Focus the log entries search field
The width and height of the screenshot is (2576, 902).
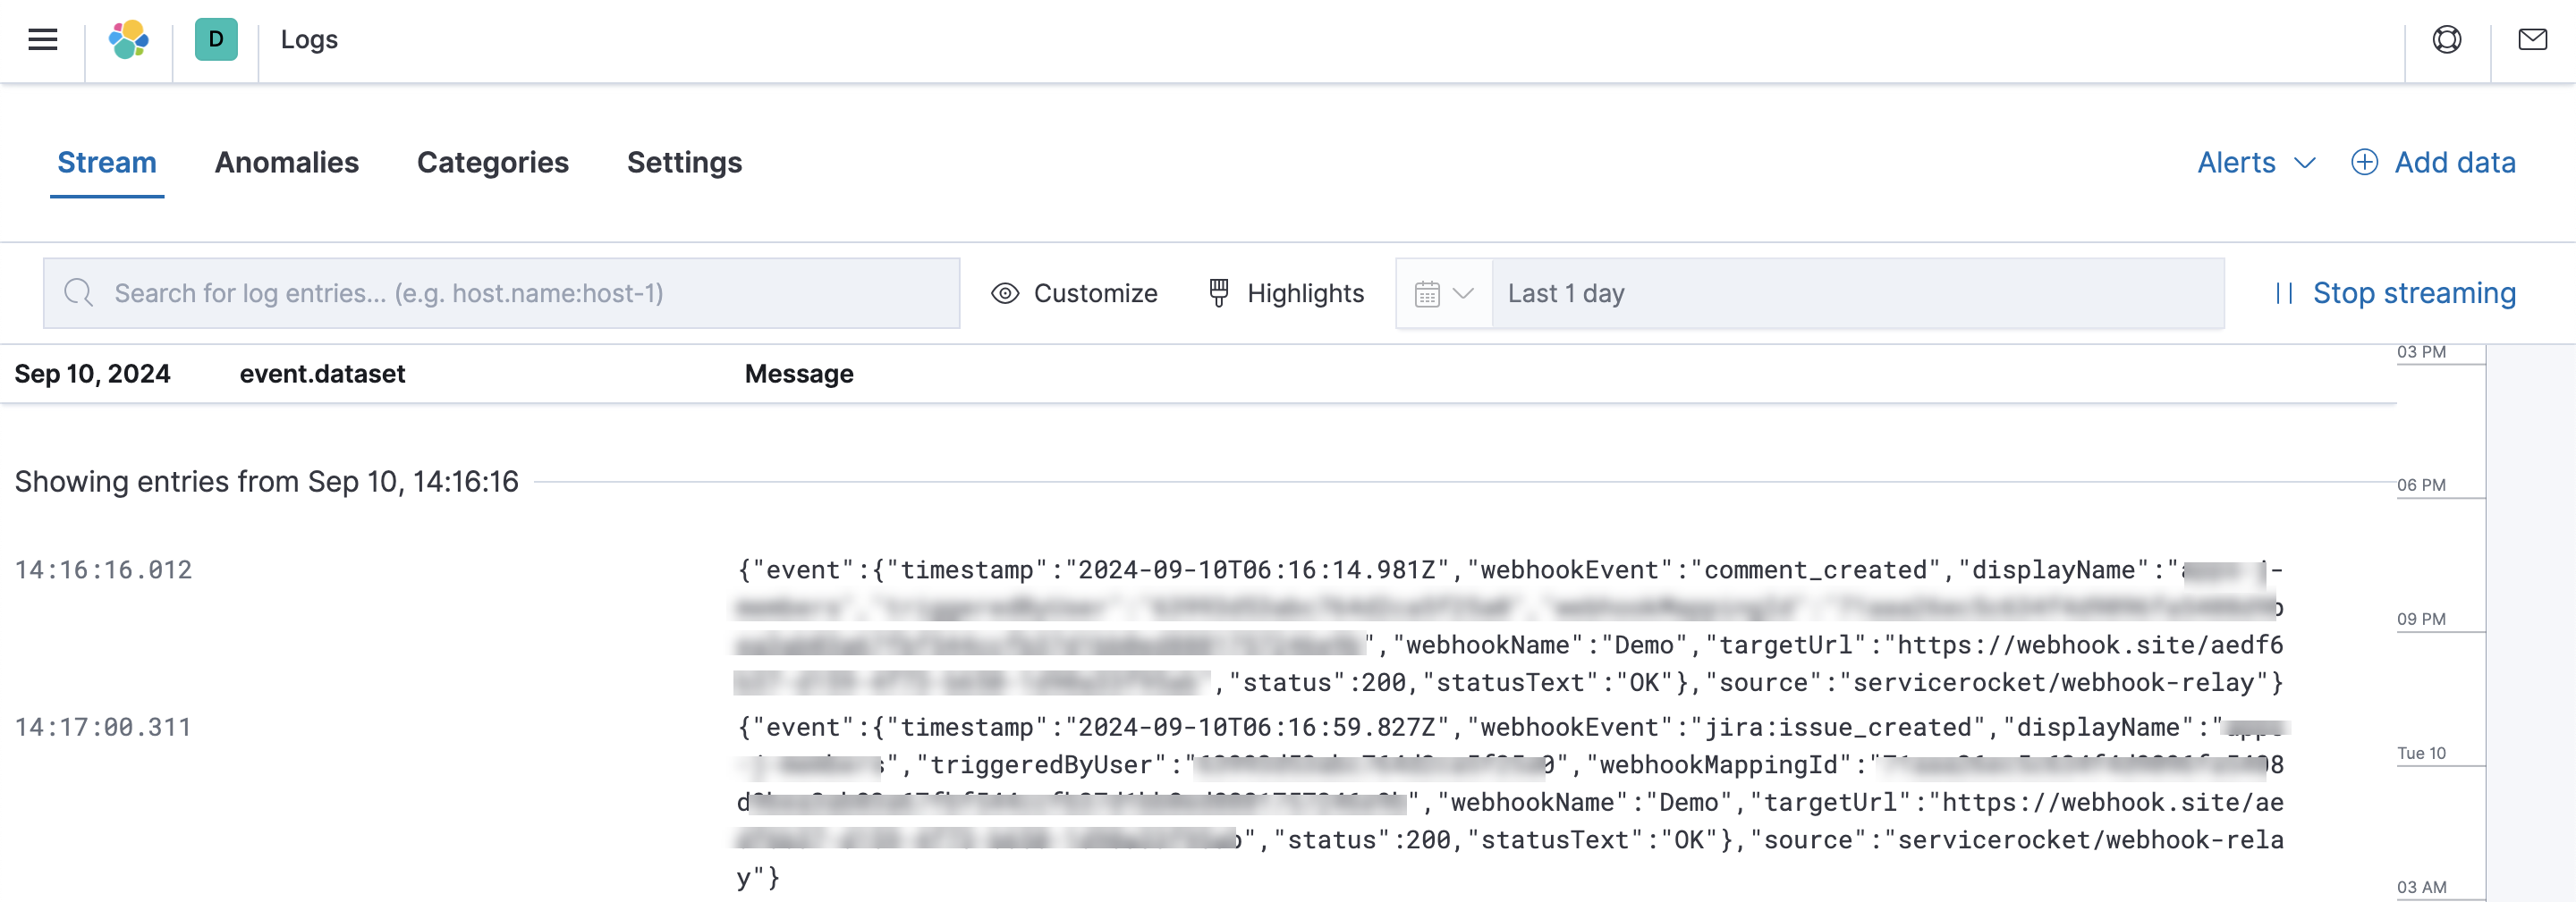pyautogui.click(x=501, y=293)
